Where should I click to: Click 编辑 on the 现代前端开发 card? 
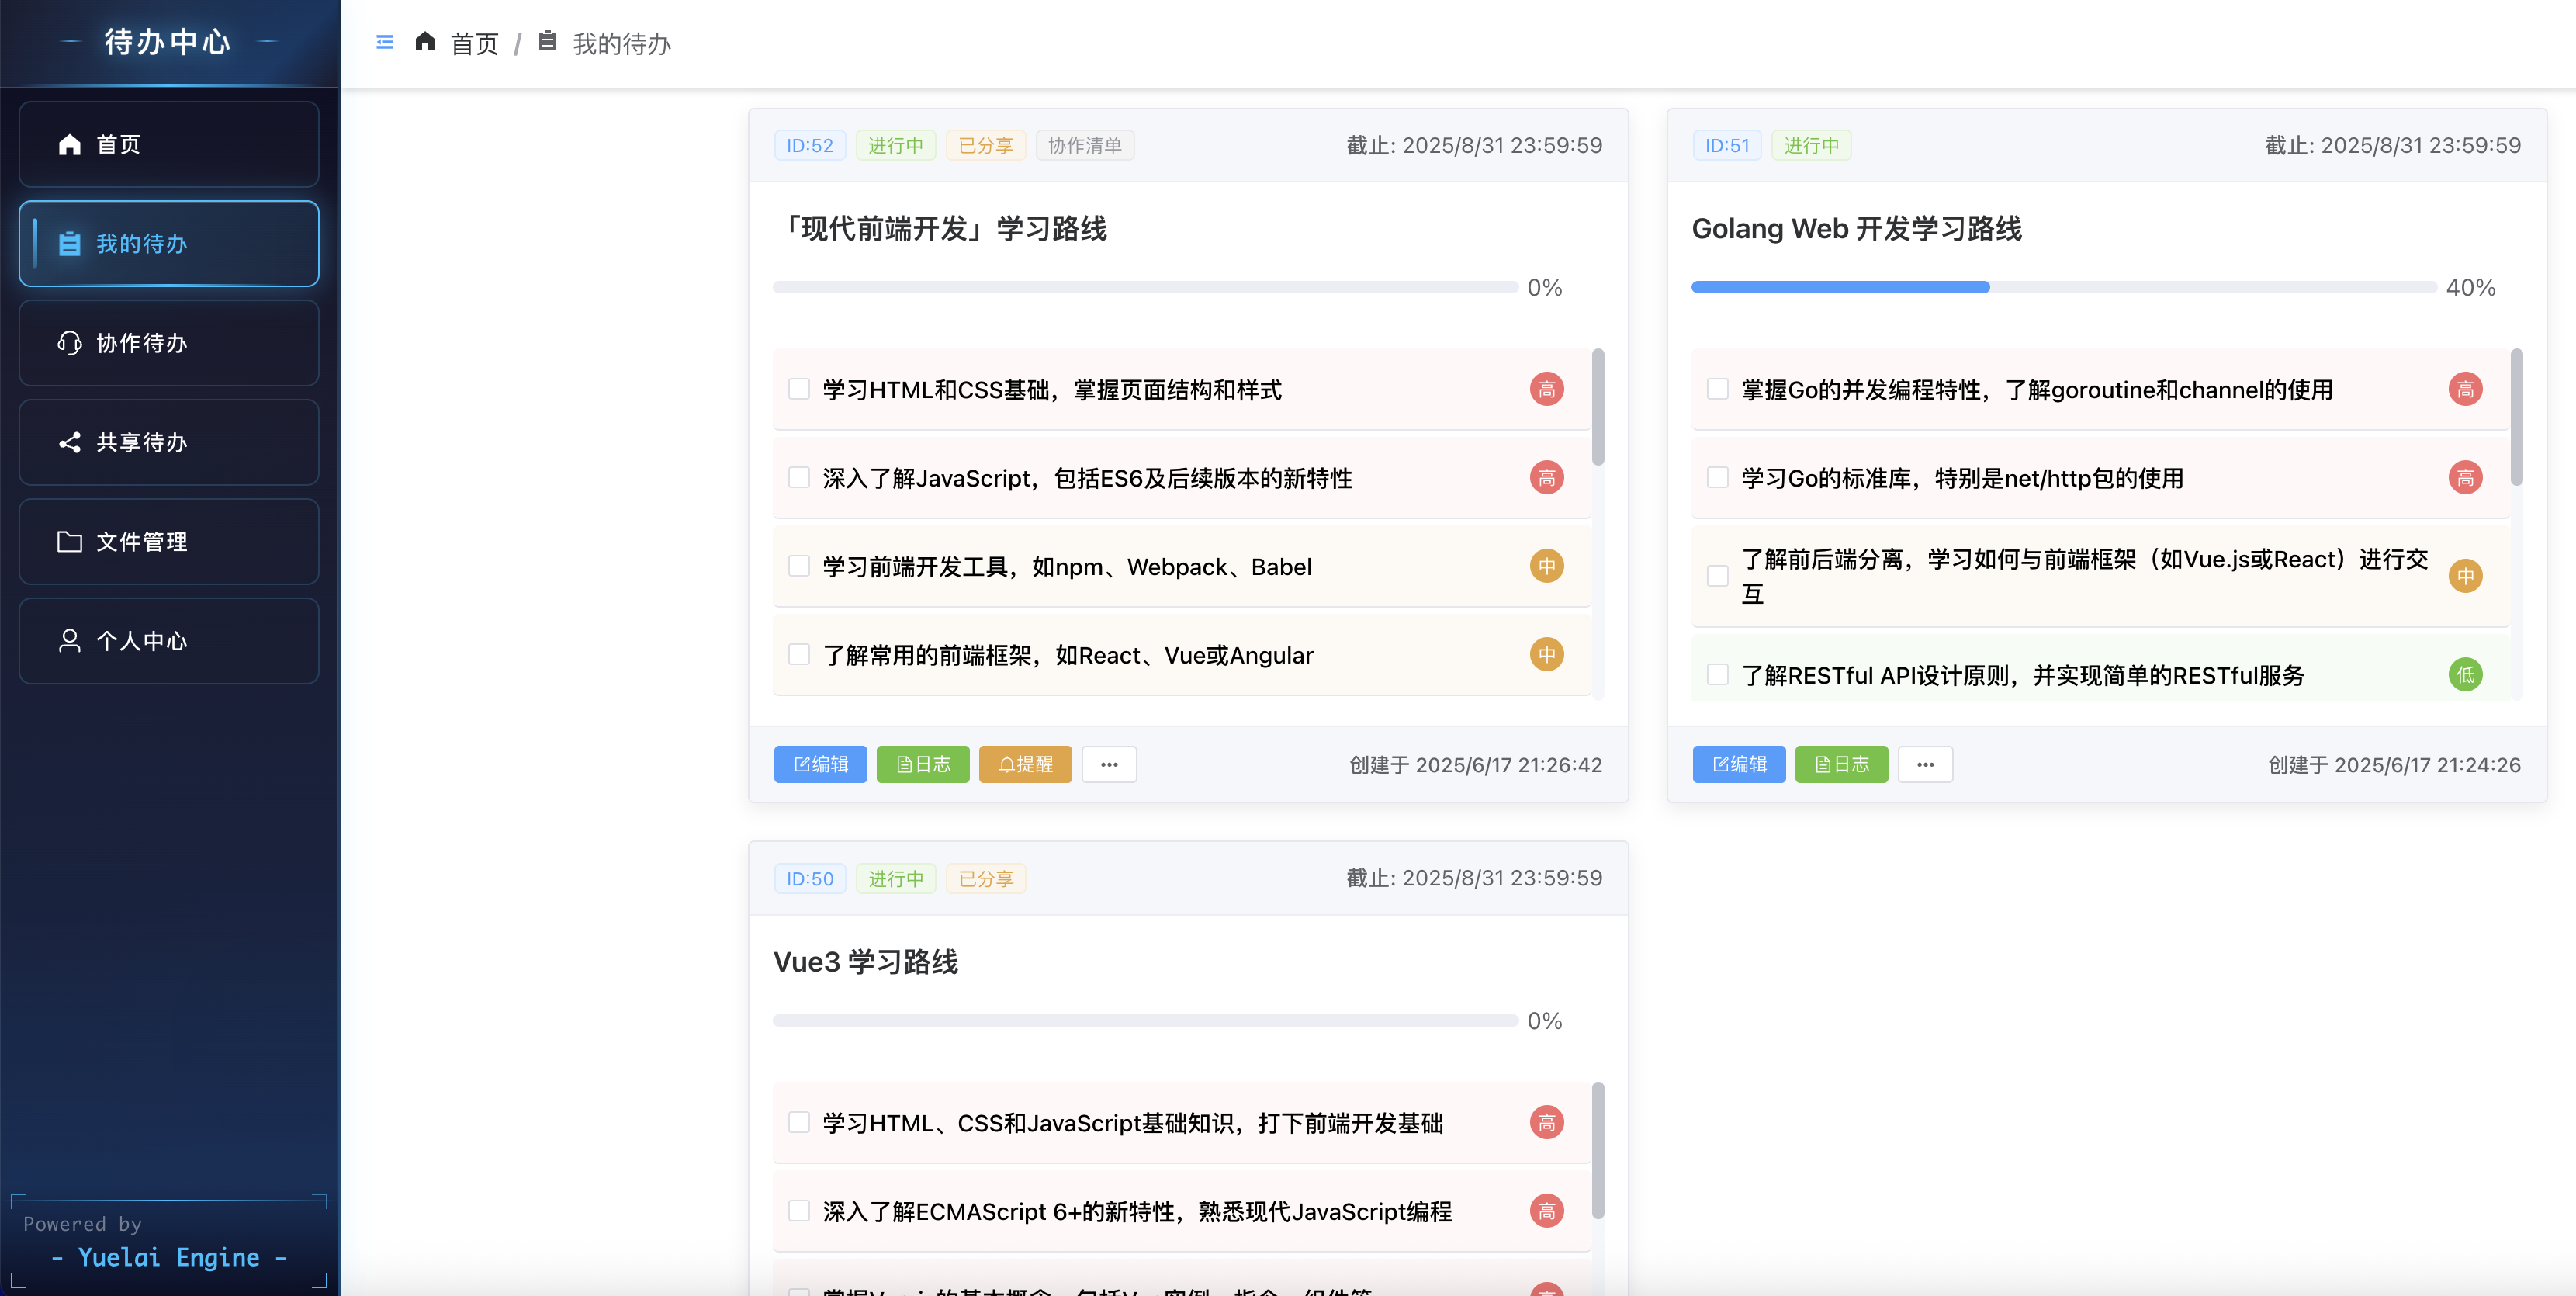click(x=820, y=764)
